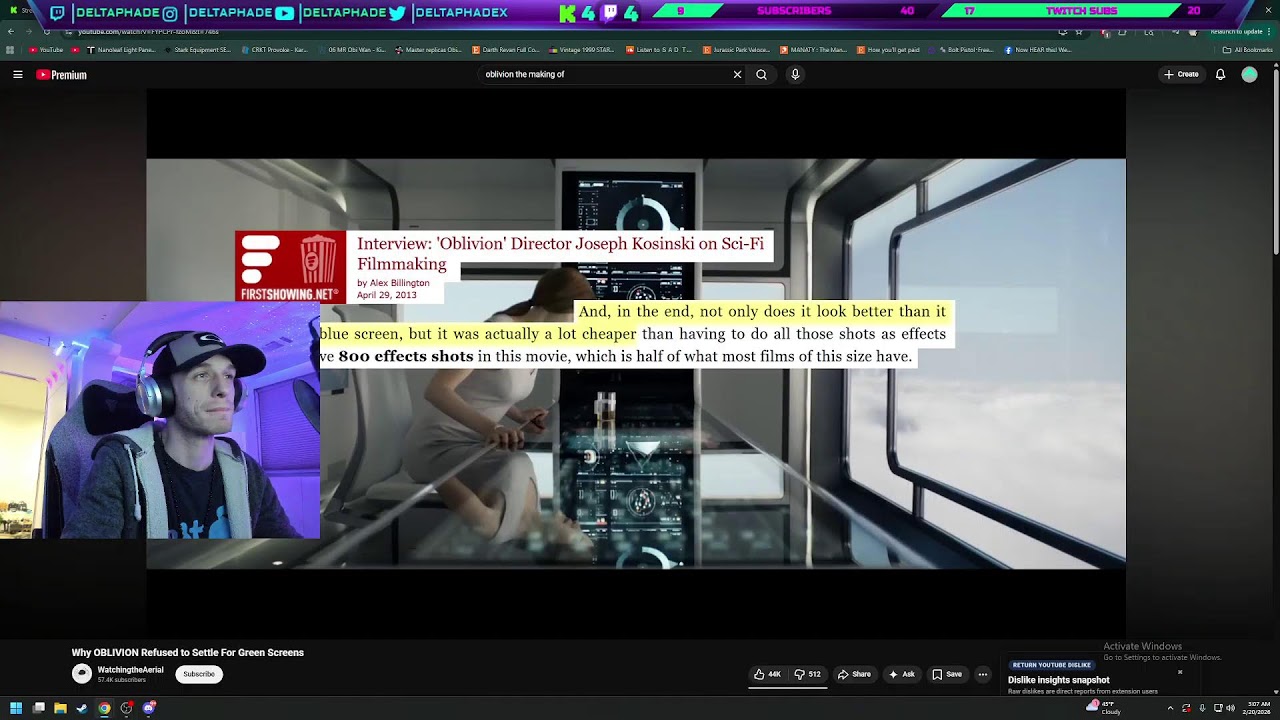Open the taskbar clock and date
1280x720 pixels.
pyautogui.click(x=1258, y=708)
